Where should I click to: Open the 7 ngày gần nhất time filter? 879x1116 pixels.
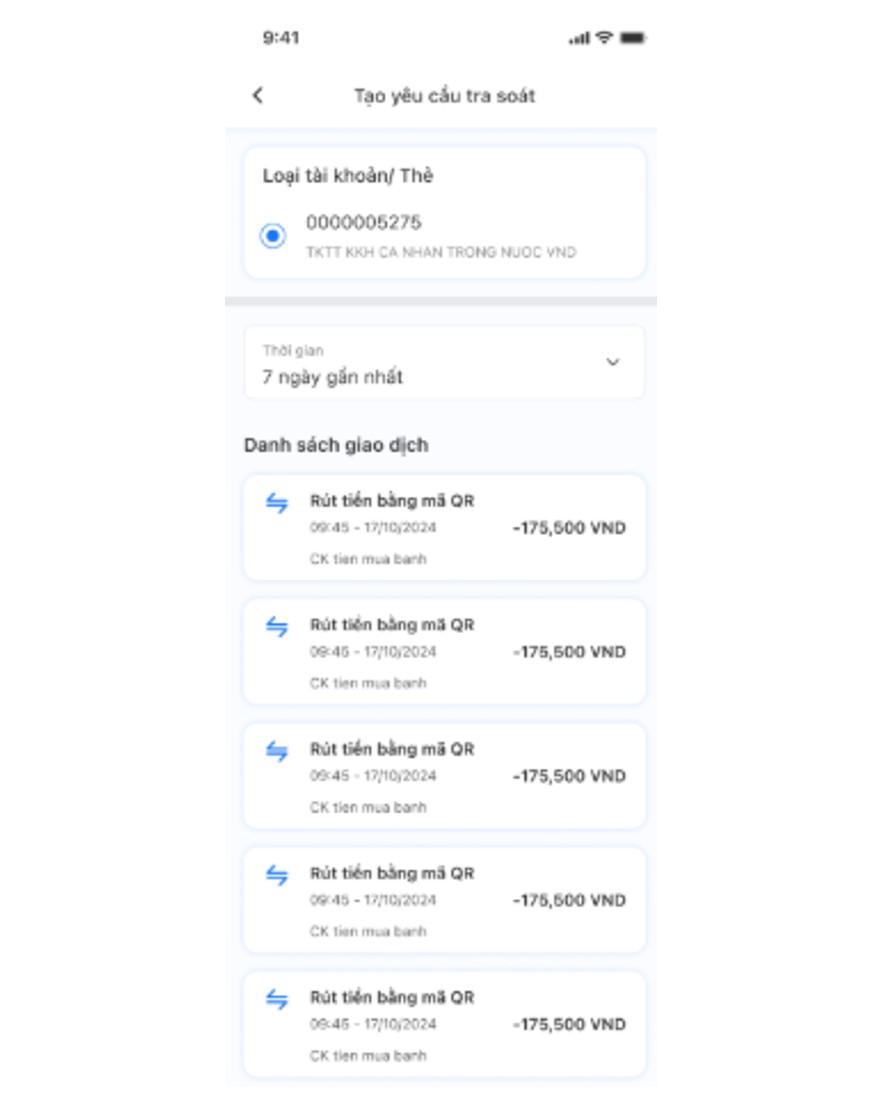click(x=444, y=363)
